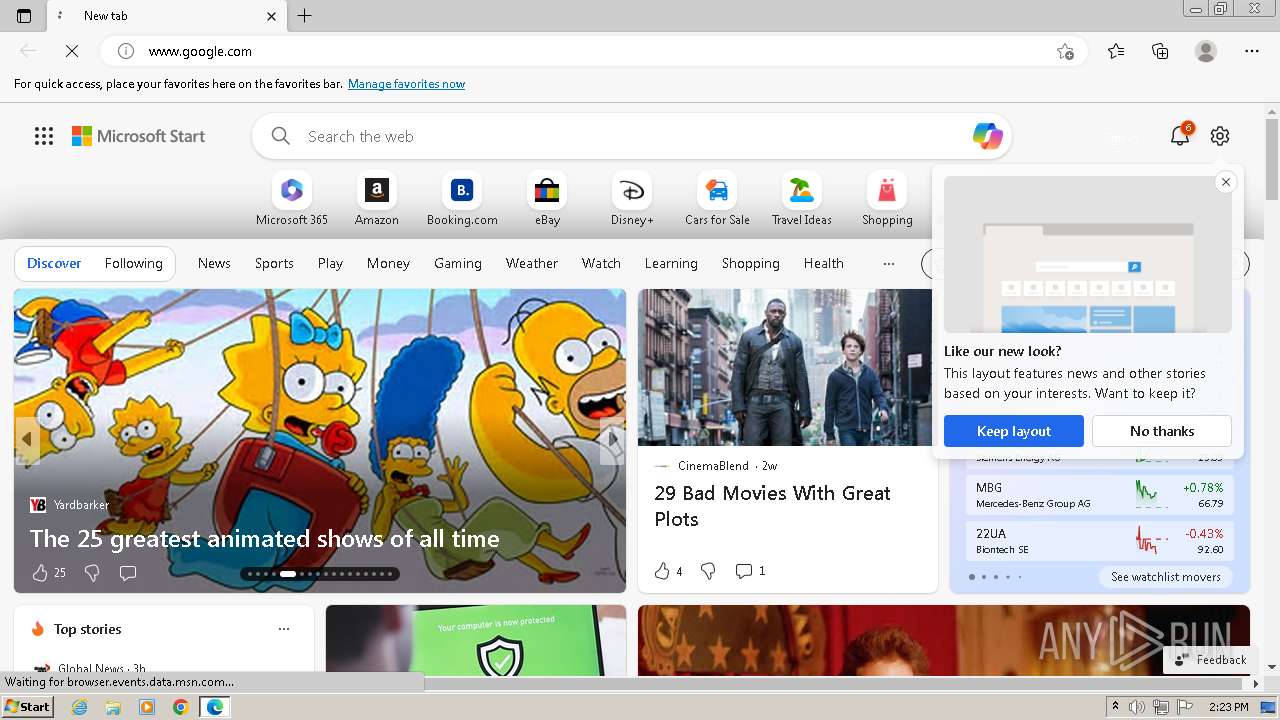Screen dimensions: 1280x720
Task: Select the Money category
Action: point(388,263)
